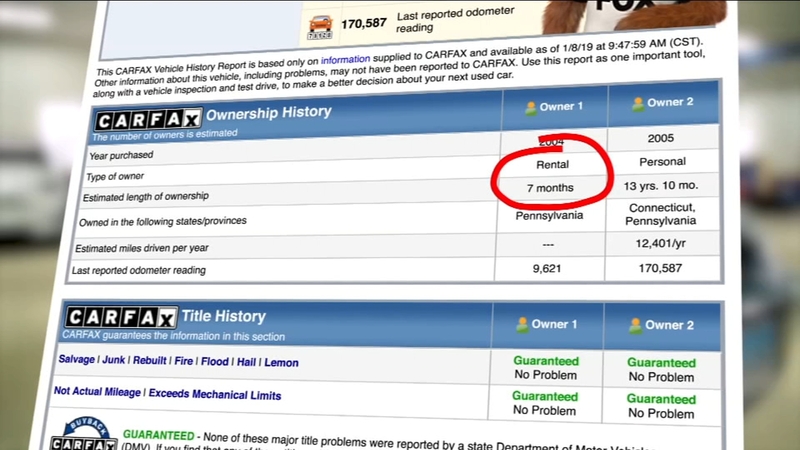
Task: Click the 'Estimated length of ownership' row label
Action: coord(146,196)
